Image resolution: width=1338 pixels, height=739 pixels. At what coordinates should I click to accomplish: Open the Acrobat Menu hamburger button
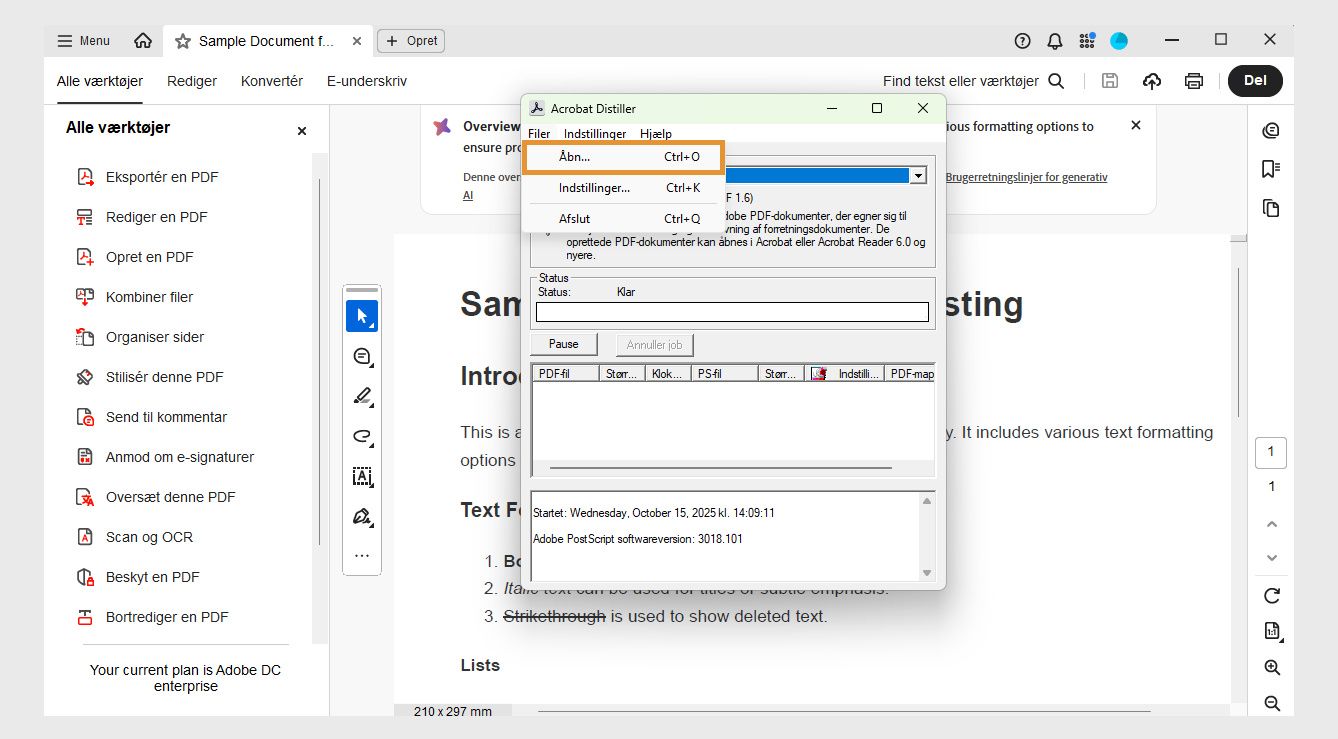point(84,41)
